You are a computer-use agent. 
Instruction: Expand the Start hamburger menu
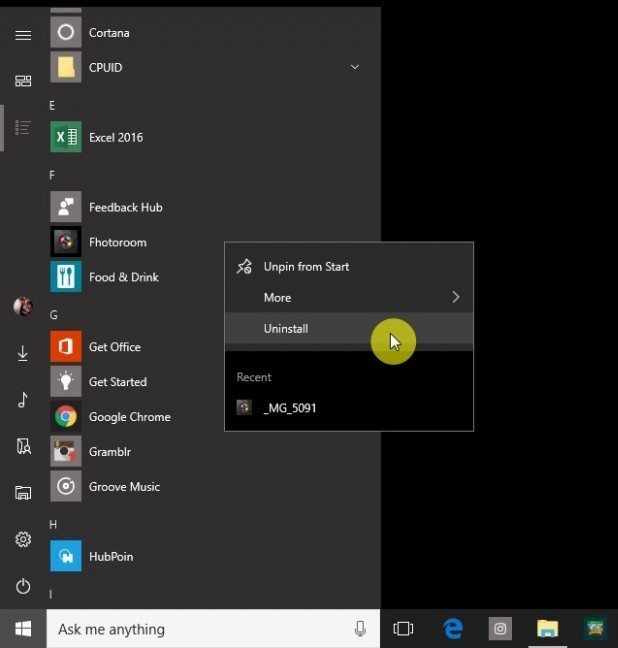pos(23,35)
